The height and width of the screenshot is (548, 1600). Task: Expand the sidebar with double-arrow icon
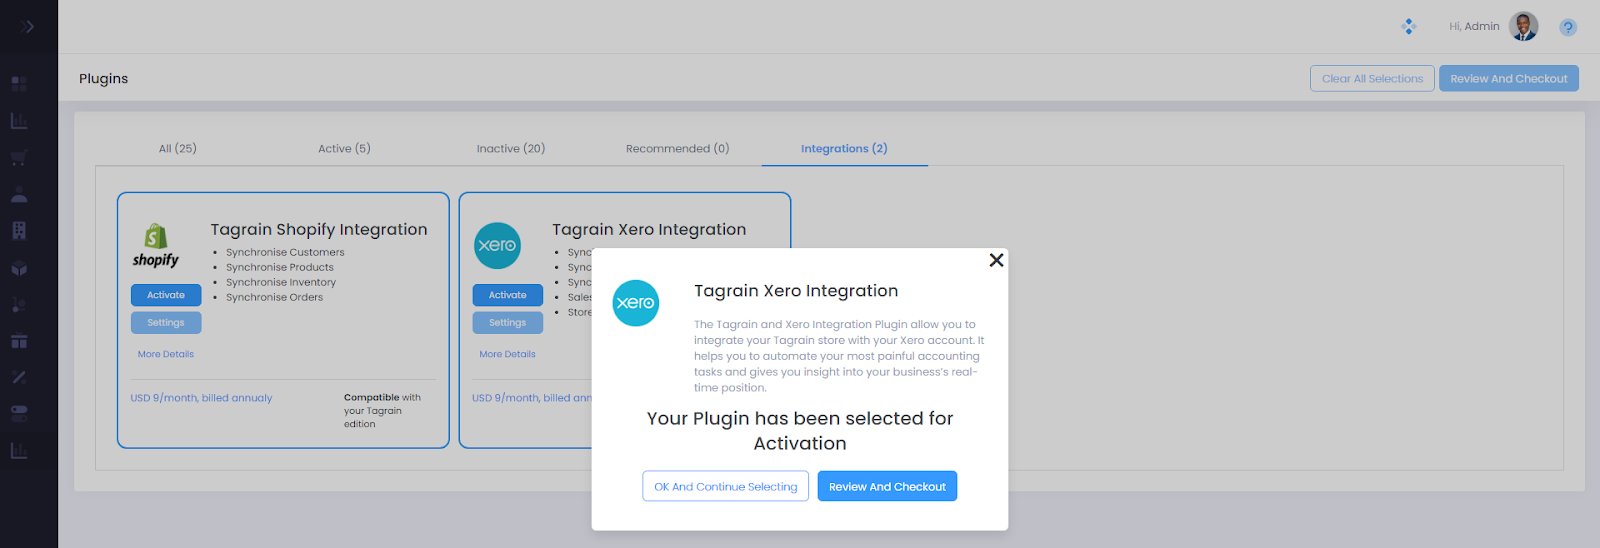click(x=27, y=26)
